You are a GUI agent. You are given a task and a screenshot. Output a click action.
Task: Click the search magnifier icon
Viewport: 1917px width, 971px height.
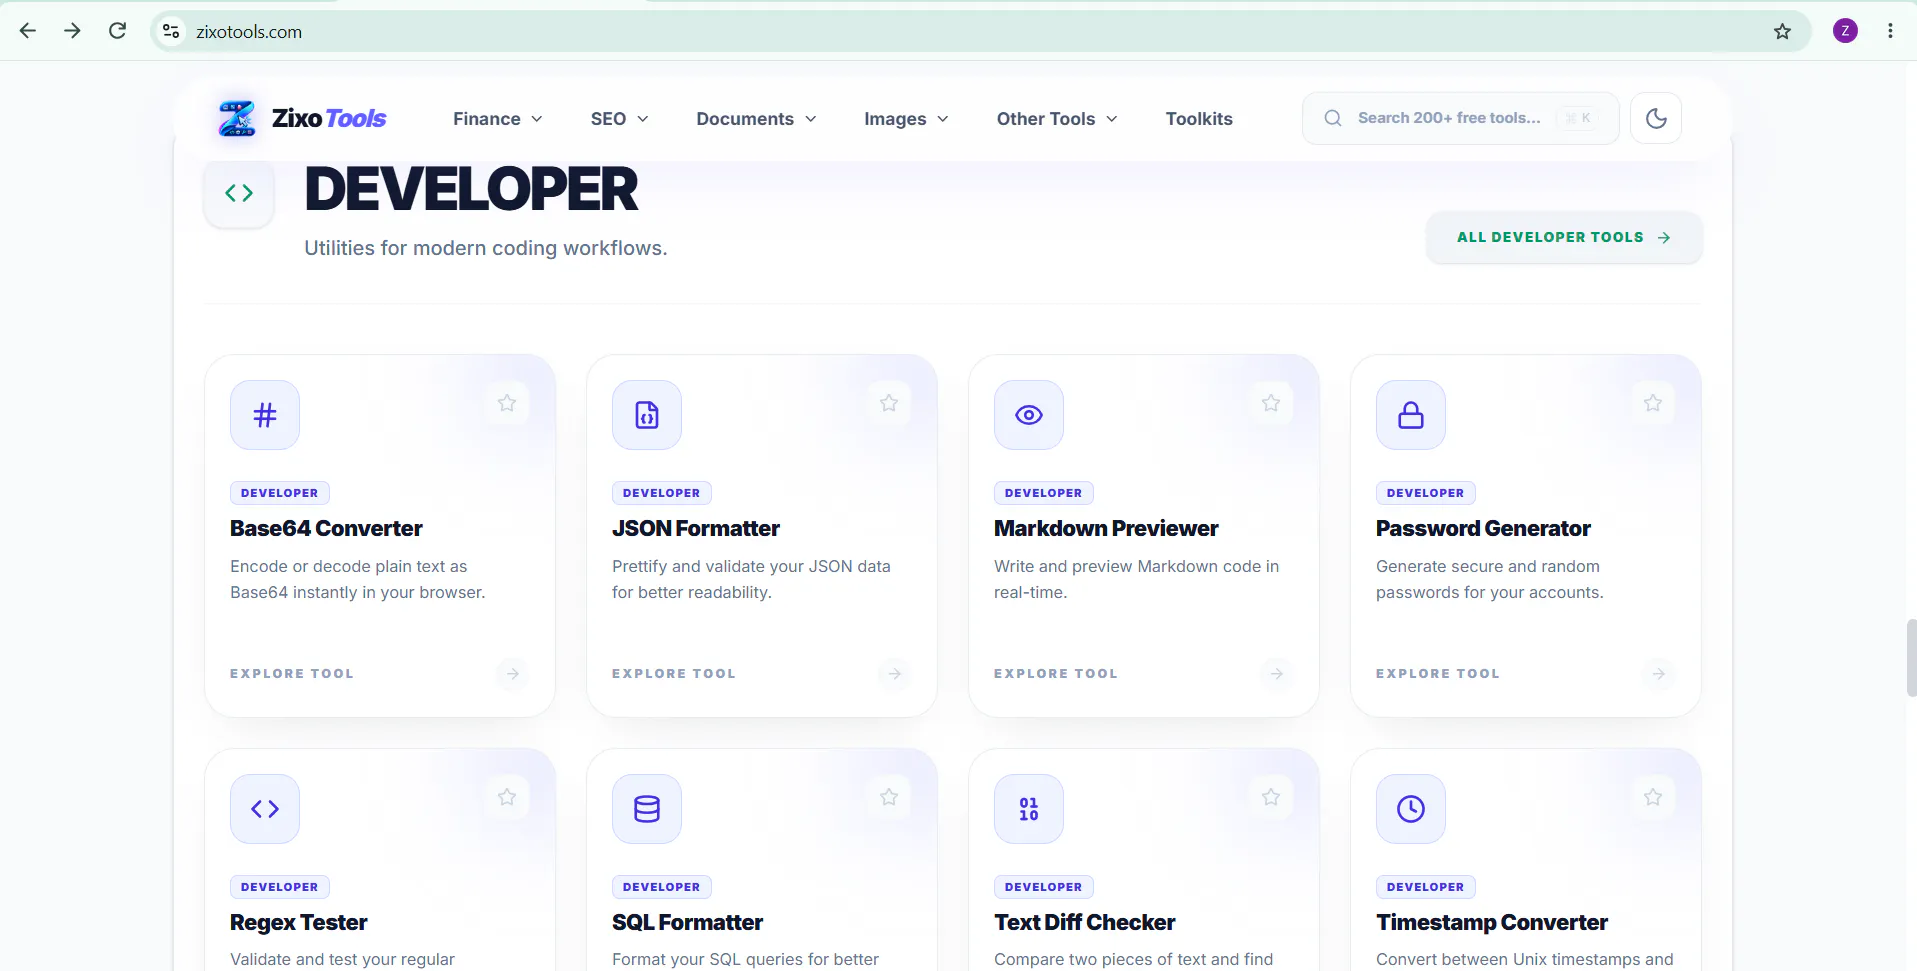[x=1333, y=118]
